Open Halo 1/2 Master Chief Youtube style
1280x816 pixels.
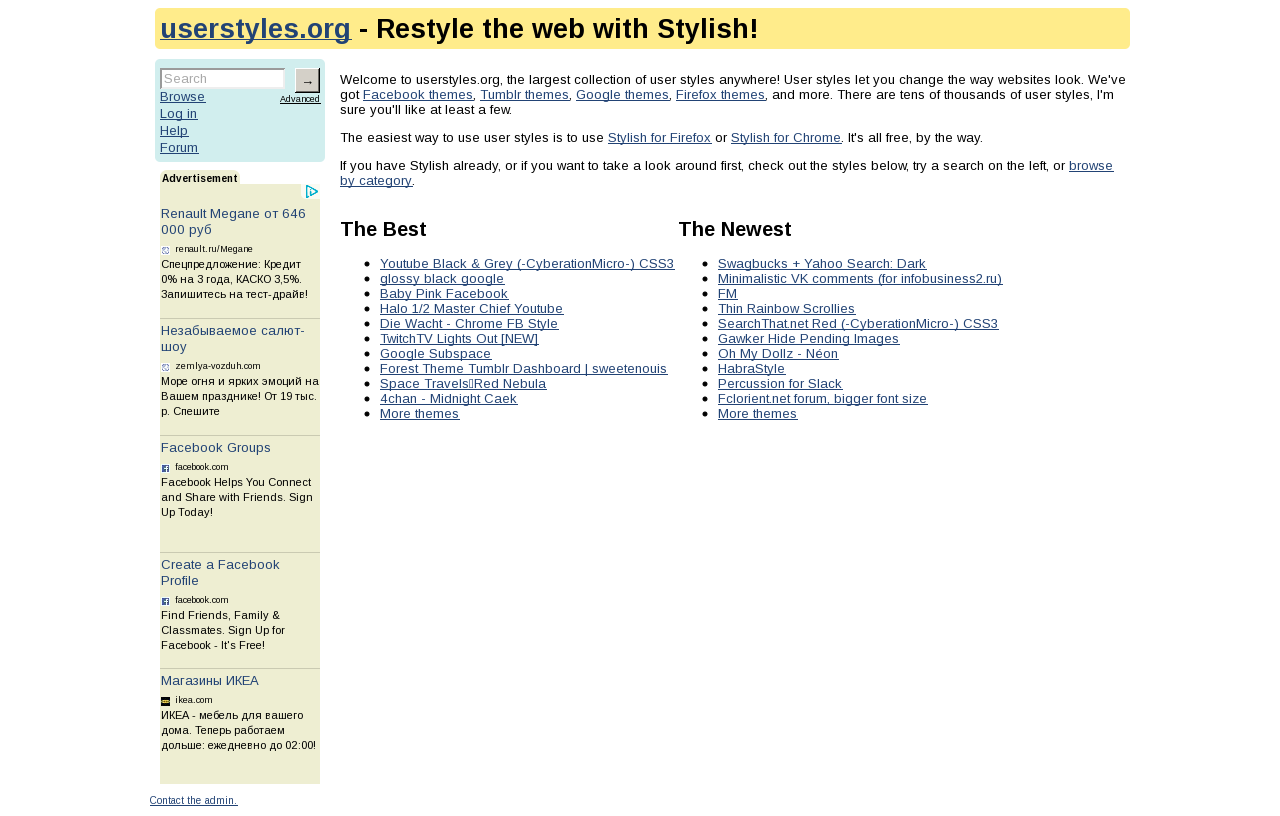(x=471, y=309)
